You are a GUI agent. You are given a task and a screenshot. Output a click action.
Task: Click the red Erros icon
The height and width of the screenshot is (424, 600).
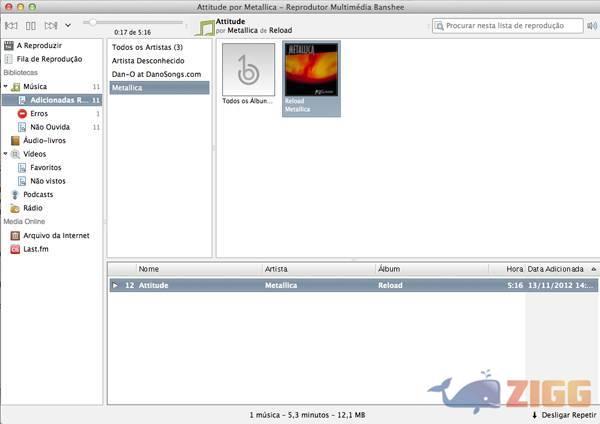[22, 114]
